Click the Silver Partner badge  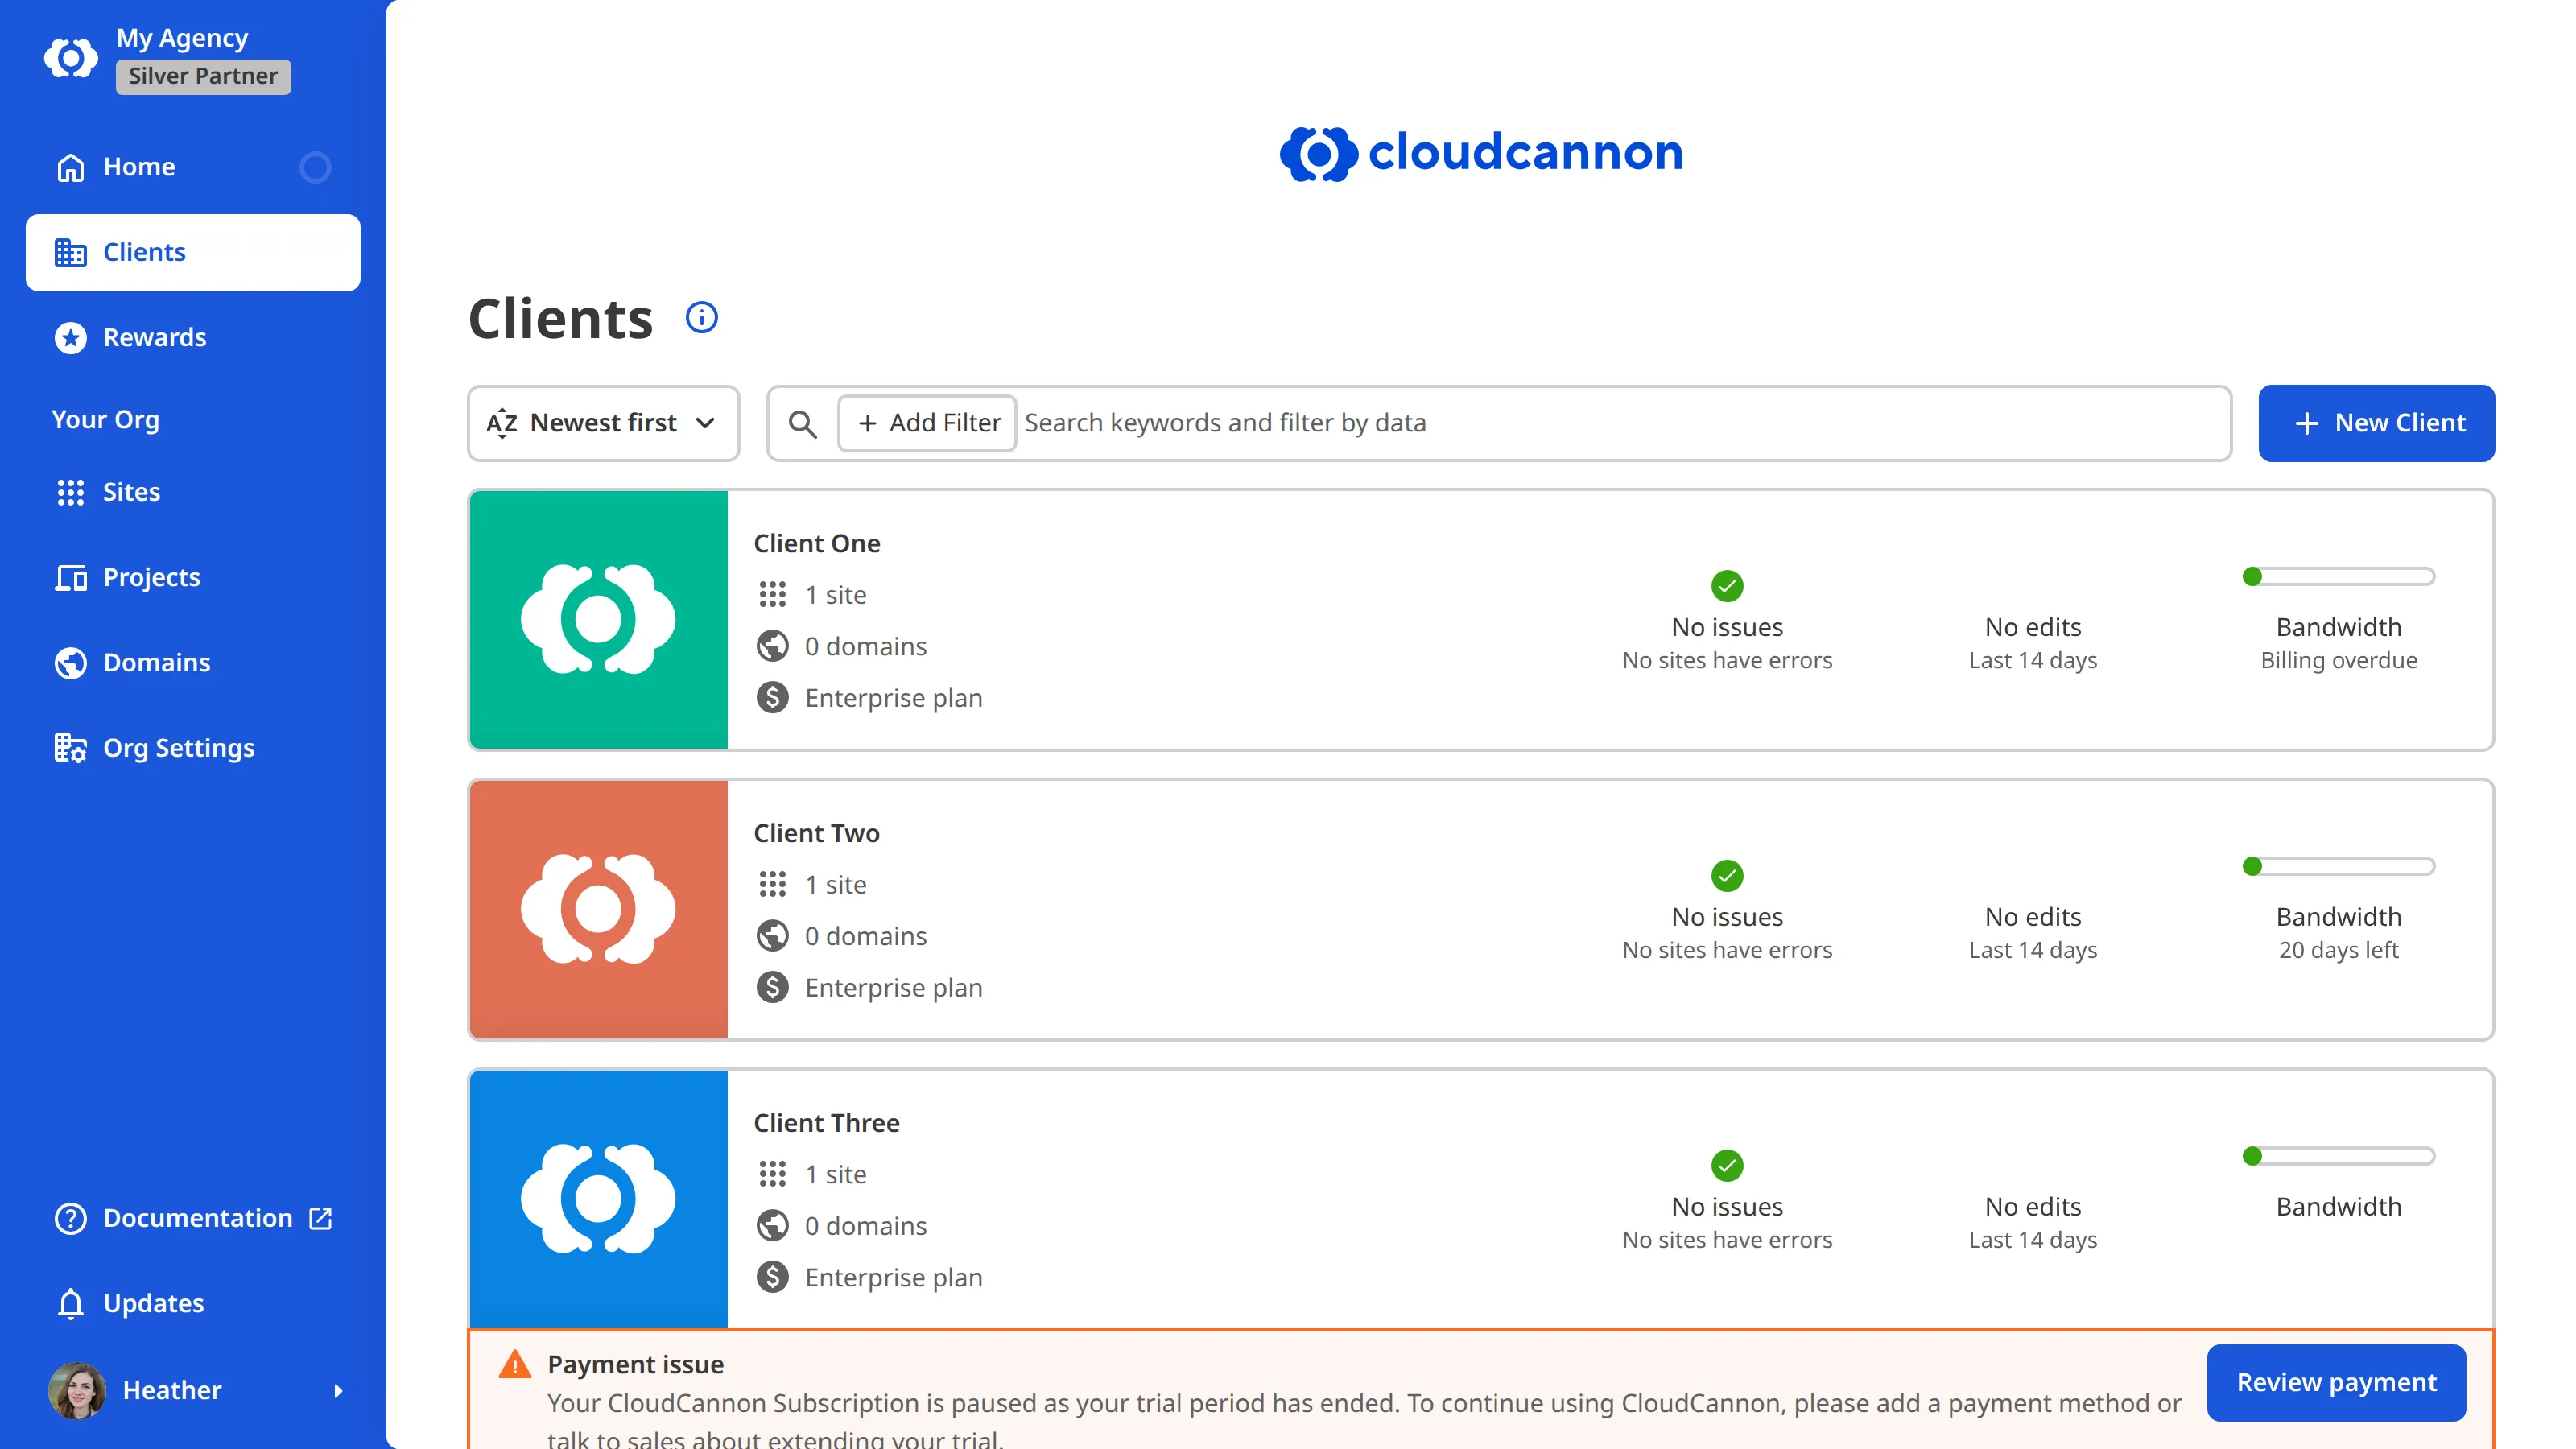[x=203, y=76]
